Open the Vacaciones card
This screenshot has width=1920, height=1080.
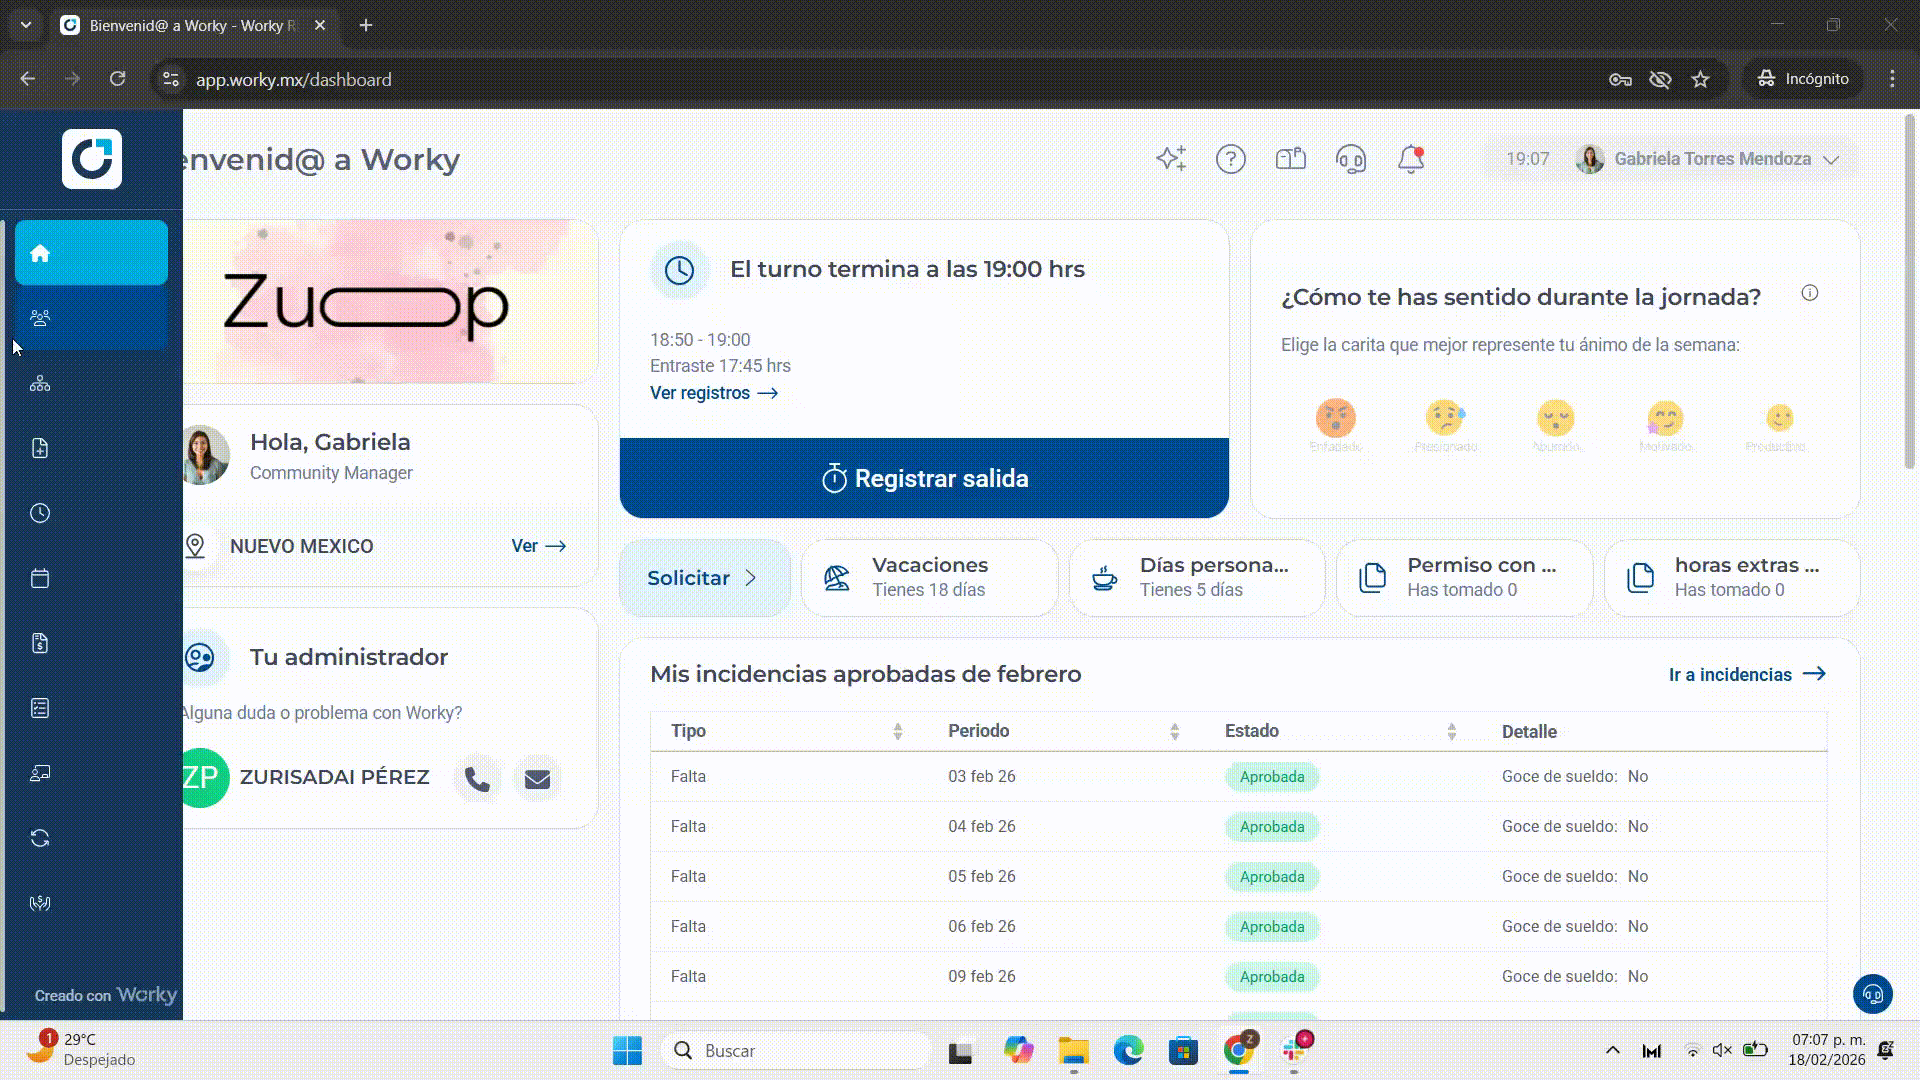tap(929, 578)
